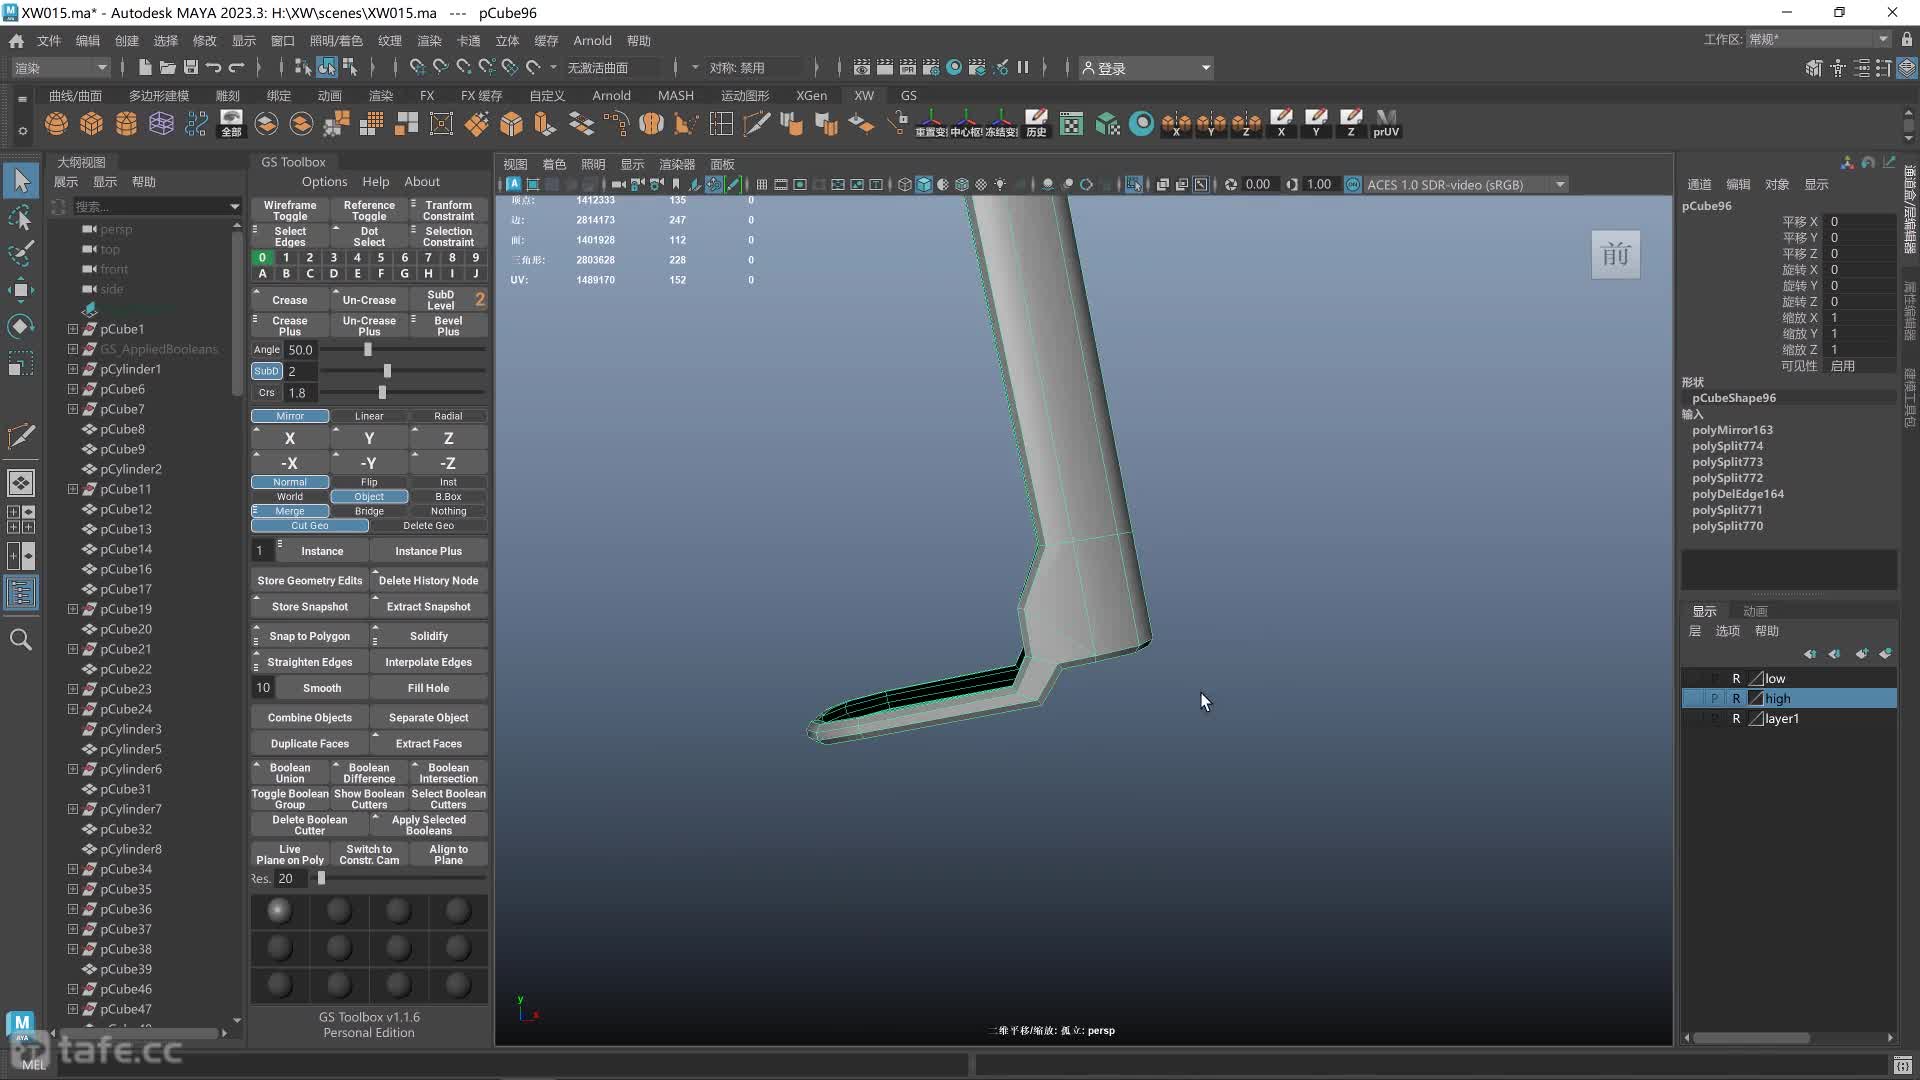1920x1080 pixels.
Task: Redo the action with the arrow icon
Action: click(236, 68)
